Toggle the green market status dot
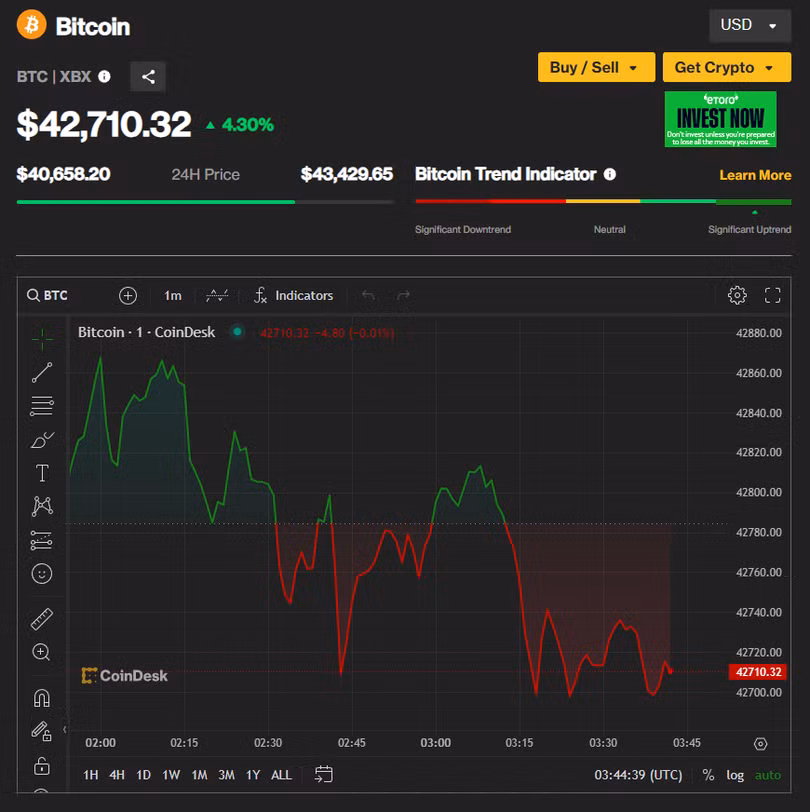 (x=237, y=331)
